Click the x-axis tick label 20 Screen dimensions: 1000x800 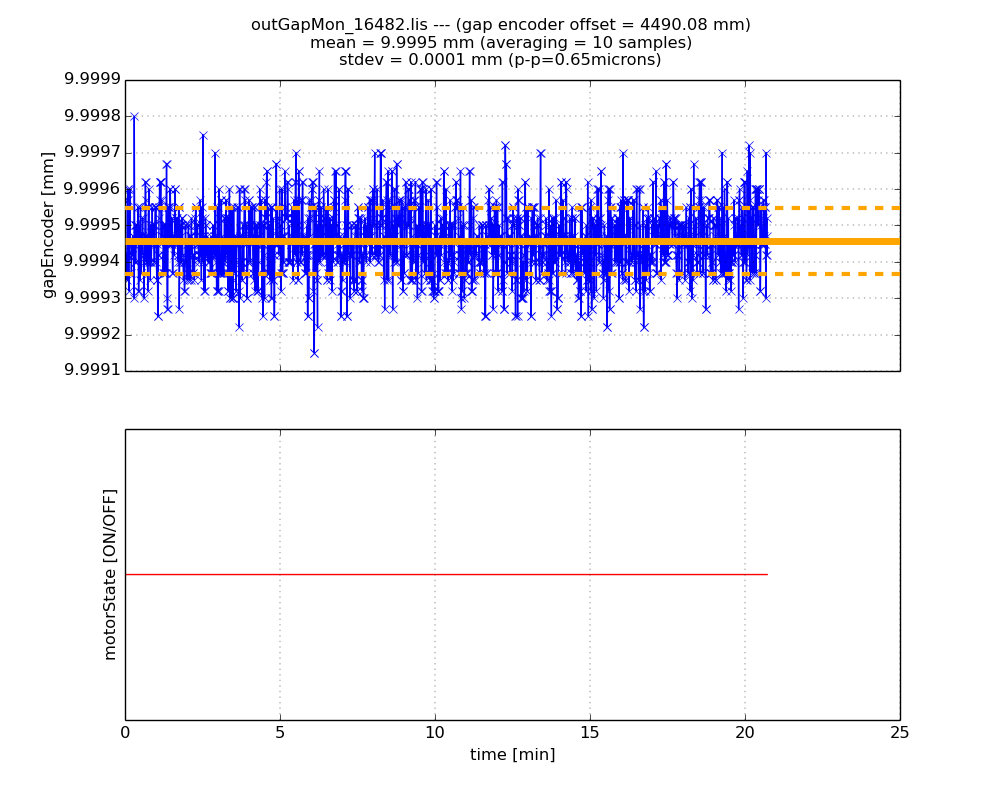point(745,733)
